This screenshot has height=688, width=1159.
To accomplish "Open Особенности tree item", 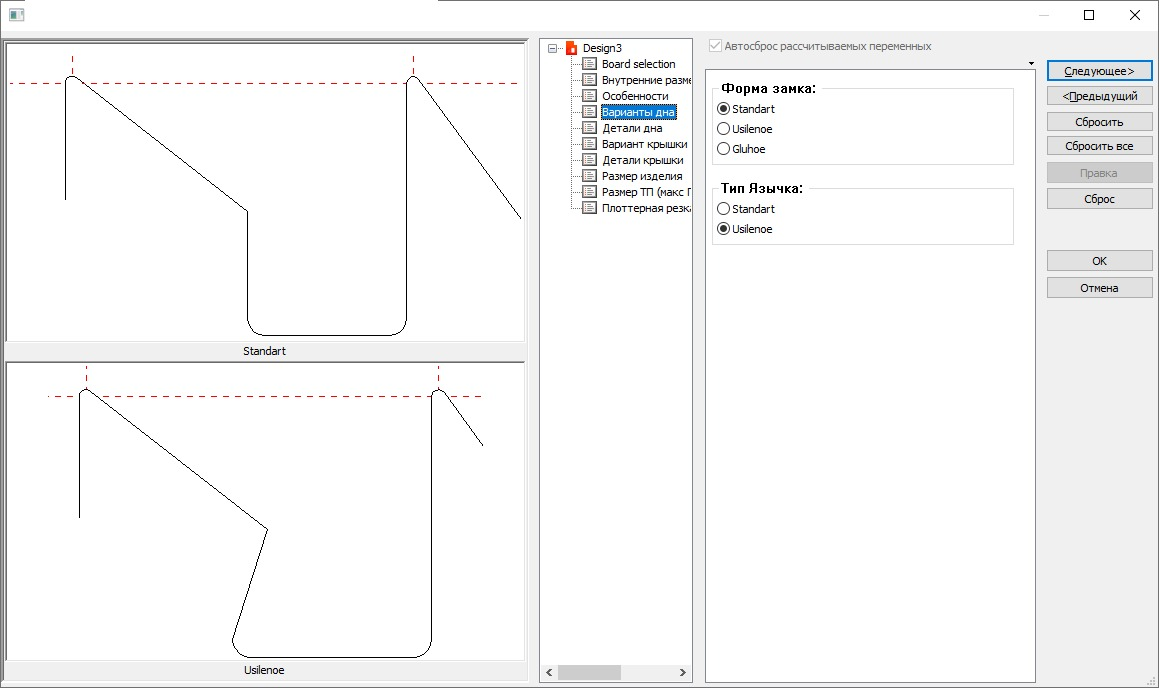I will (635, 96).
